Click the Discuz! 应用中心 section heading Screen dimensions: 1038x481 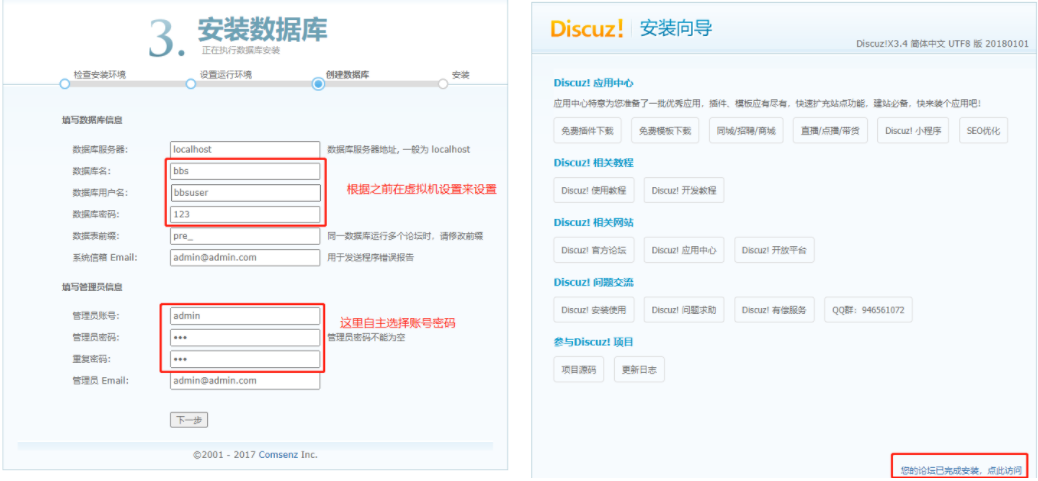593,83
